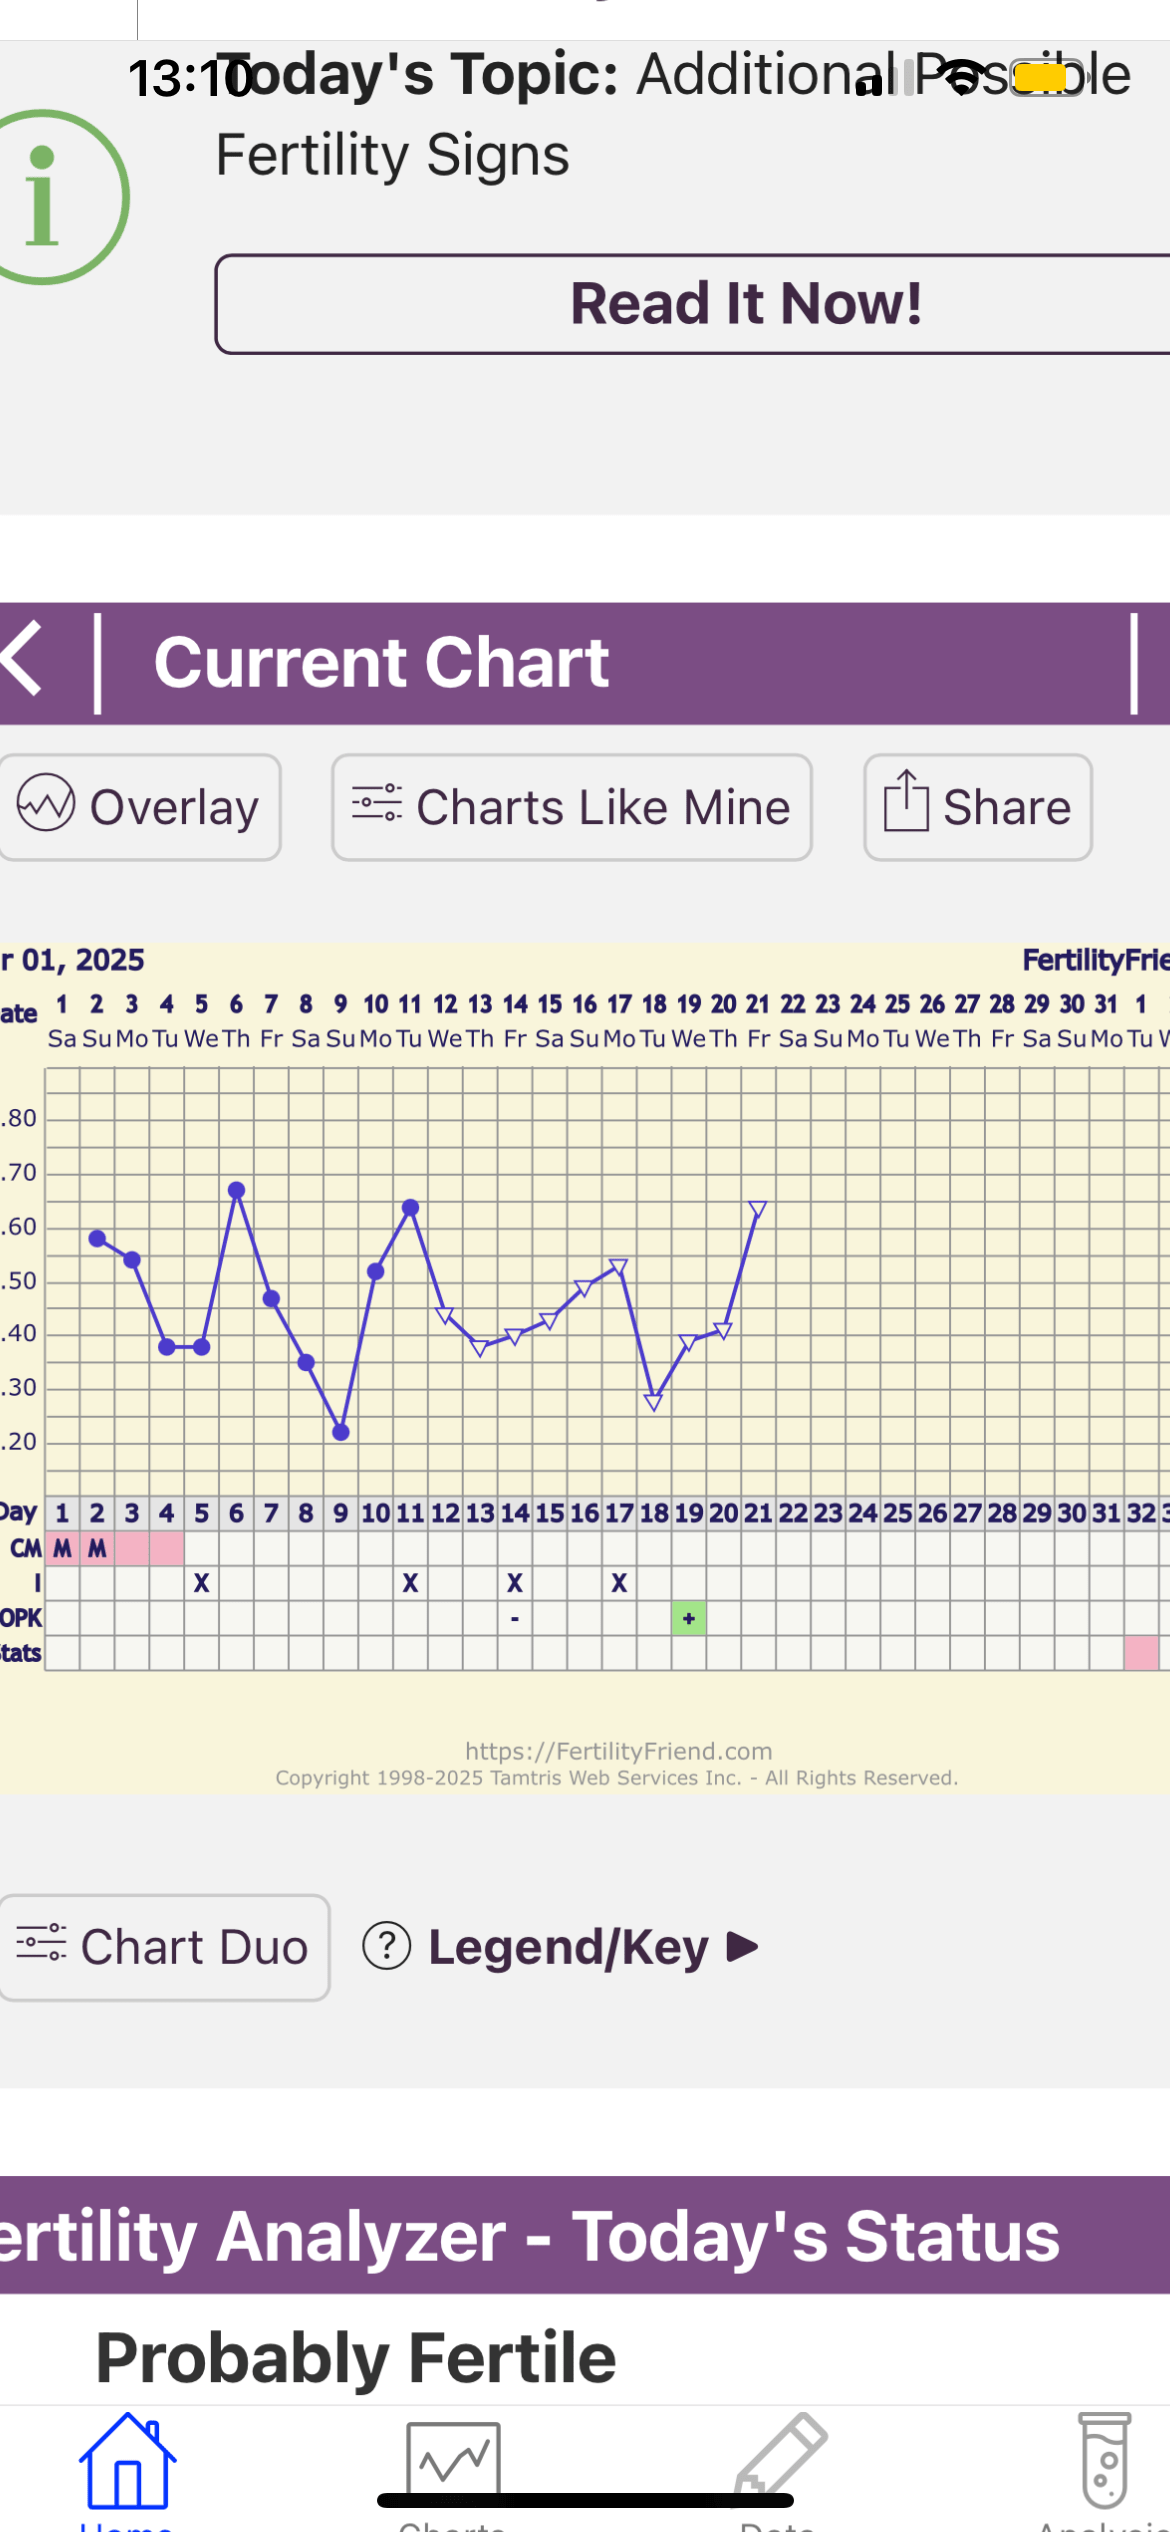This screenshot has height=2532, width=1170.
Task: Tap the green positive OPK cell
Action: [x=689, y=1617]
